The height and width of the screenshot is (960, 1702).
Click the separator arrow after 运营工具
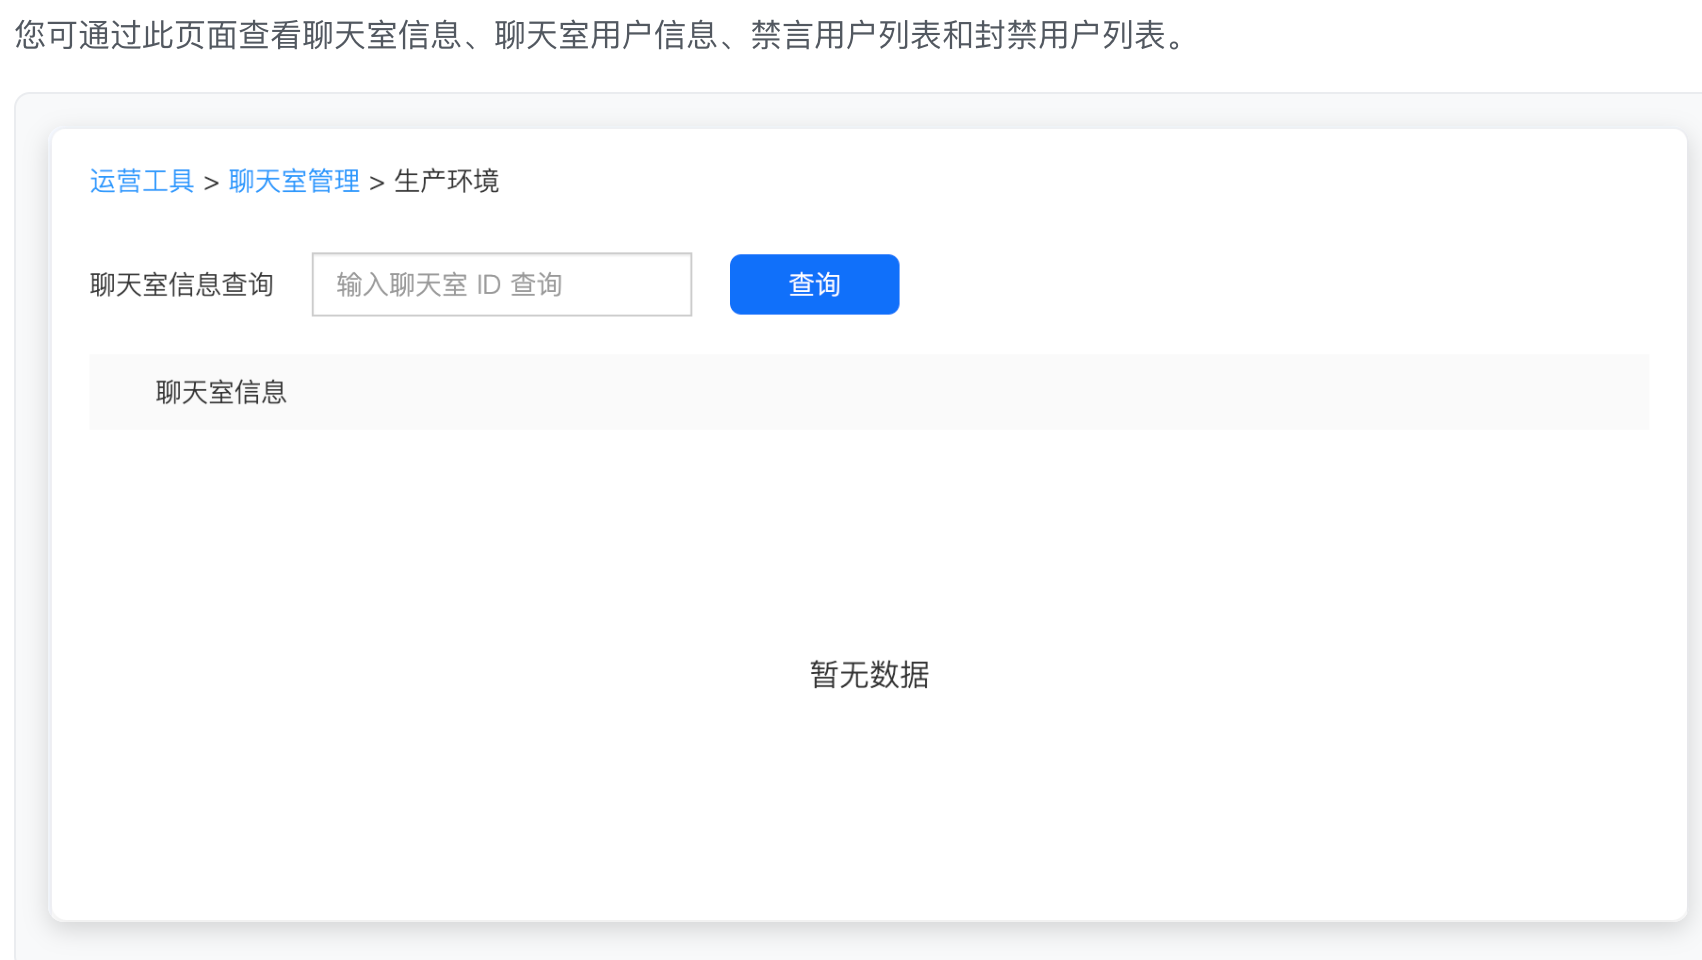tap(211, 182)
